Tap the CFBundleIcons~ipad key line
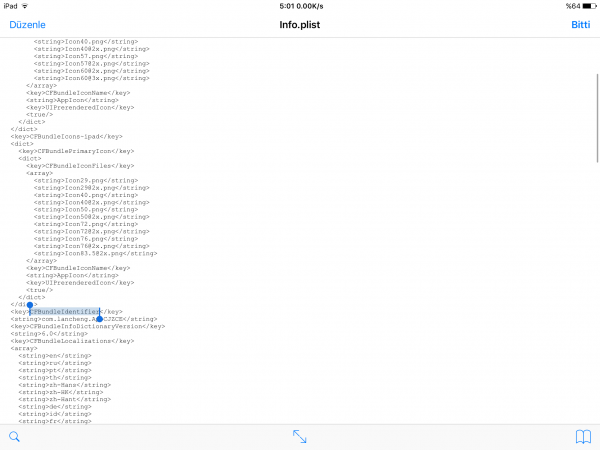The width and height of the screenshot is (600, 450). pyautogui.click(x=67, y=137)
